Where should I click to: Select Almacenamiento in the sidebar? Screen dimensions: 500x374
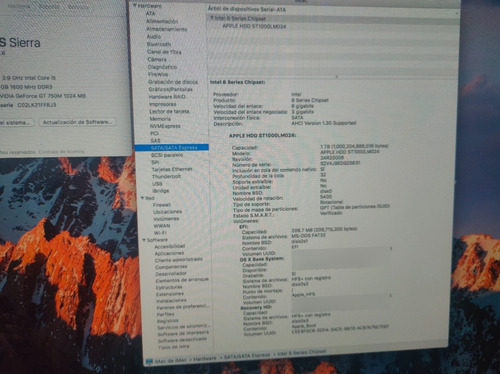click(167, 29)
